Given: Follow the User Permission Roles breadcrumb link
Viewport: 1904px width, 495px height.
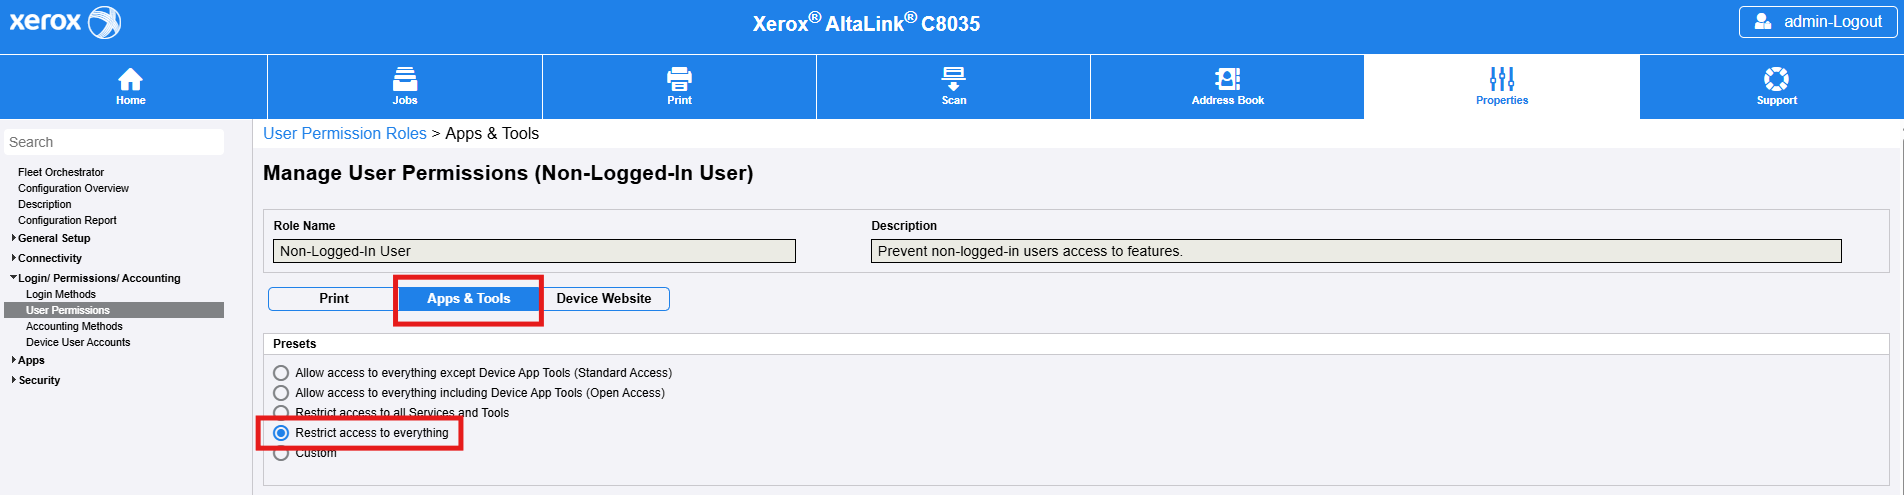Looking at the screenshot, I should (344, 134).
